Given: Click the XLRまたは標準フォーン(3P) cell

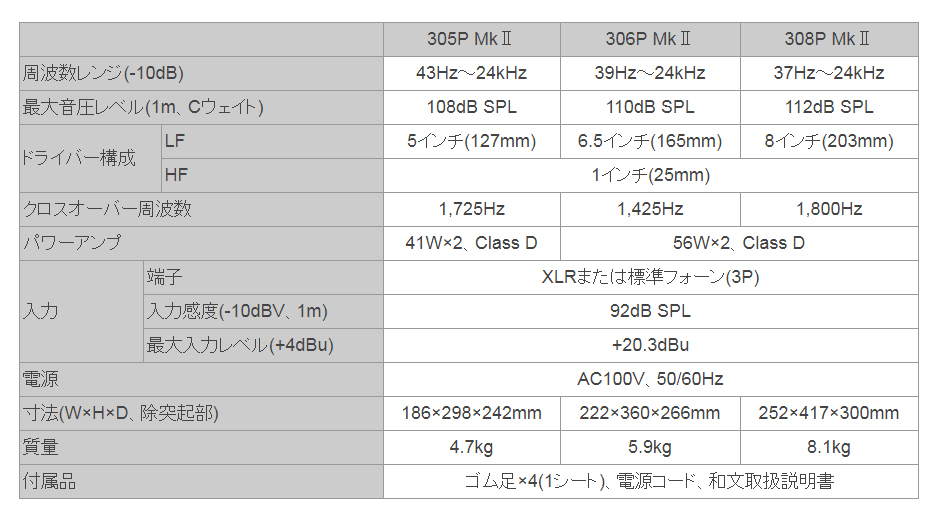Looking at the screenshot, I should tap(651, 277).
